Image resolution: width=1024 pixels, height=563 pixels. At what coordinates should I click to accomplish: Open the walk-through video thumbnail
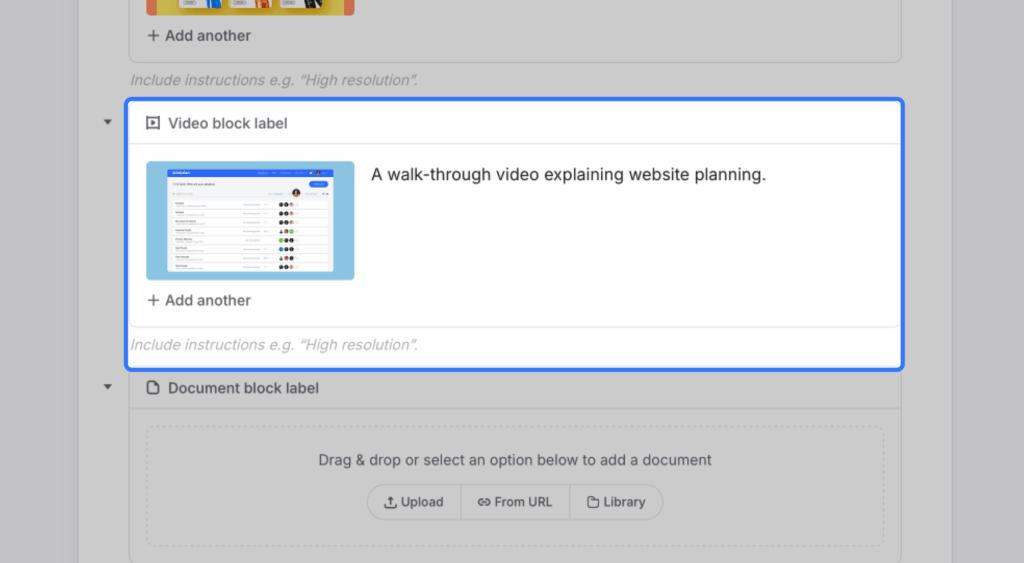tap(250, 221)
